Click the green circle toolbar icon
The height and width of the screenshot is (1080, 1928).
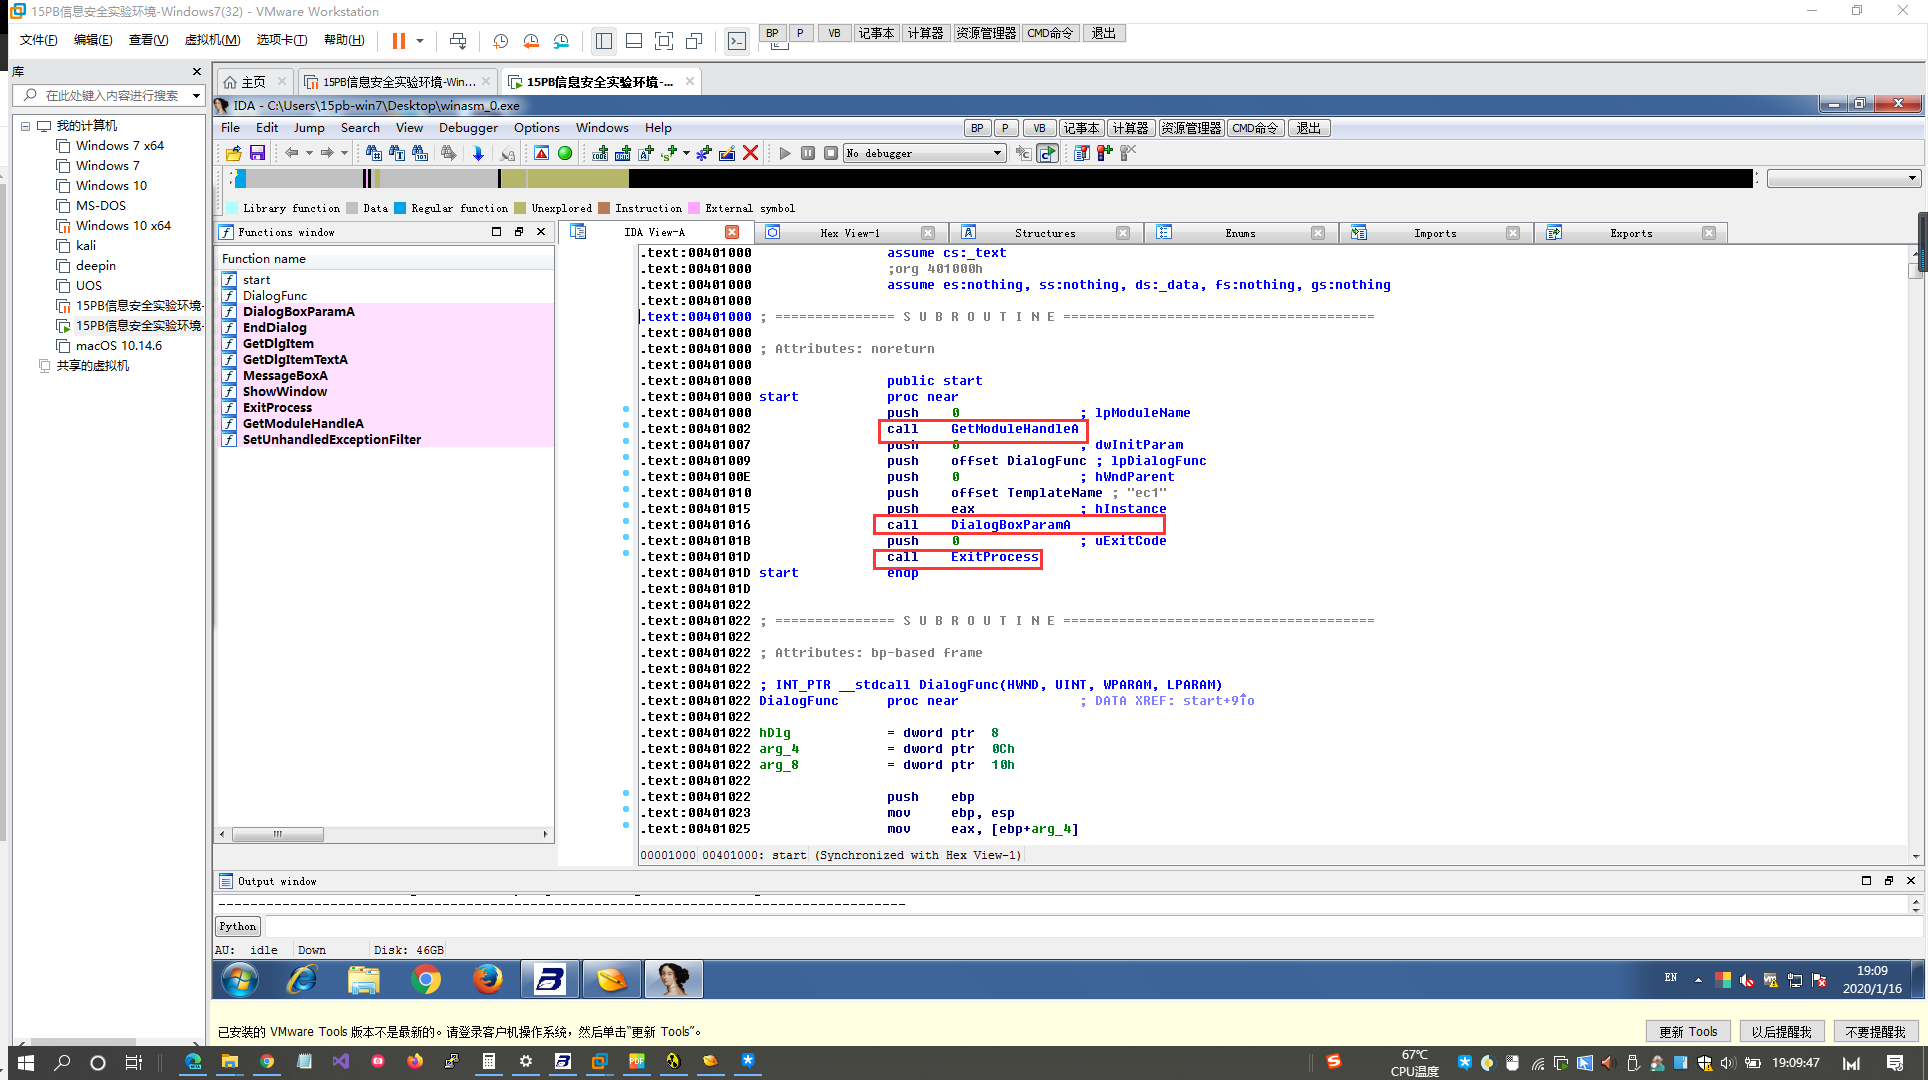click(565, 153)
